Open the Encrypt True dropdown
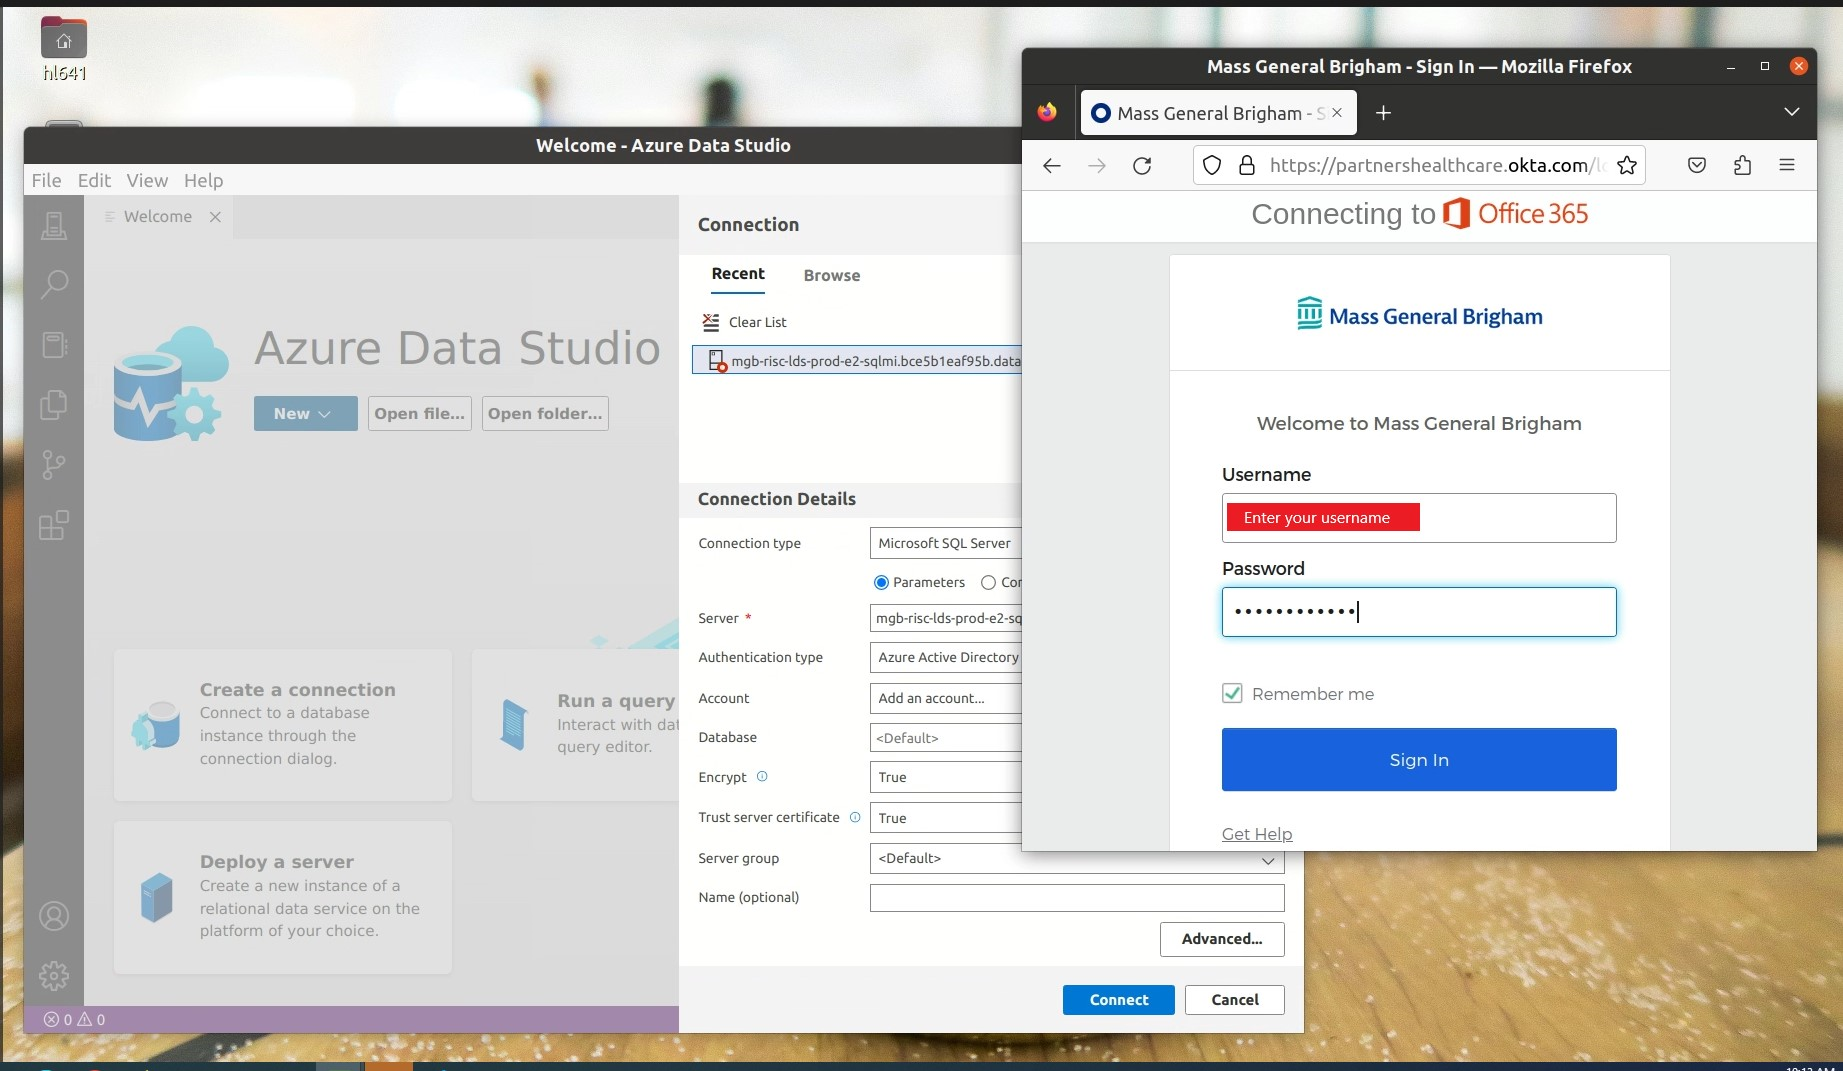1843x1071 pixels. (946, 777)
